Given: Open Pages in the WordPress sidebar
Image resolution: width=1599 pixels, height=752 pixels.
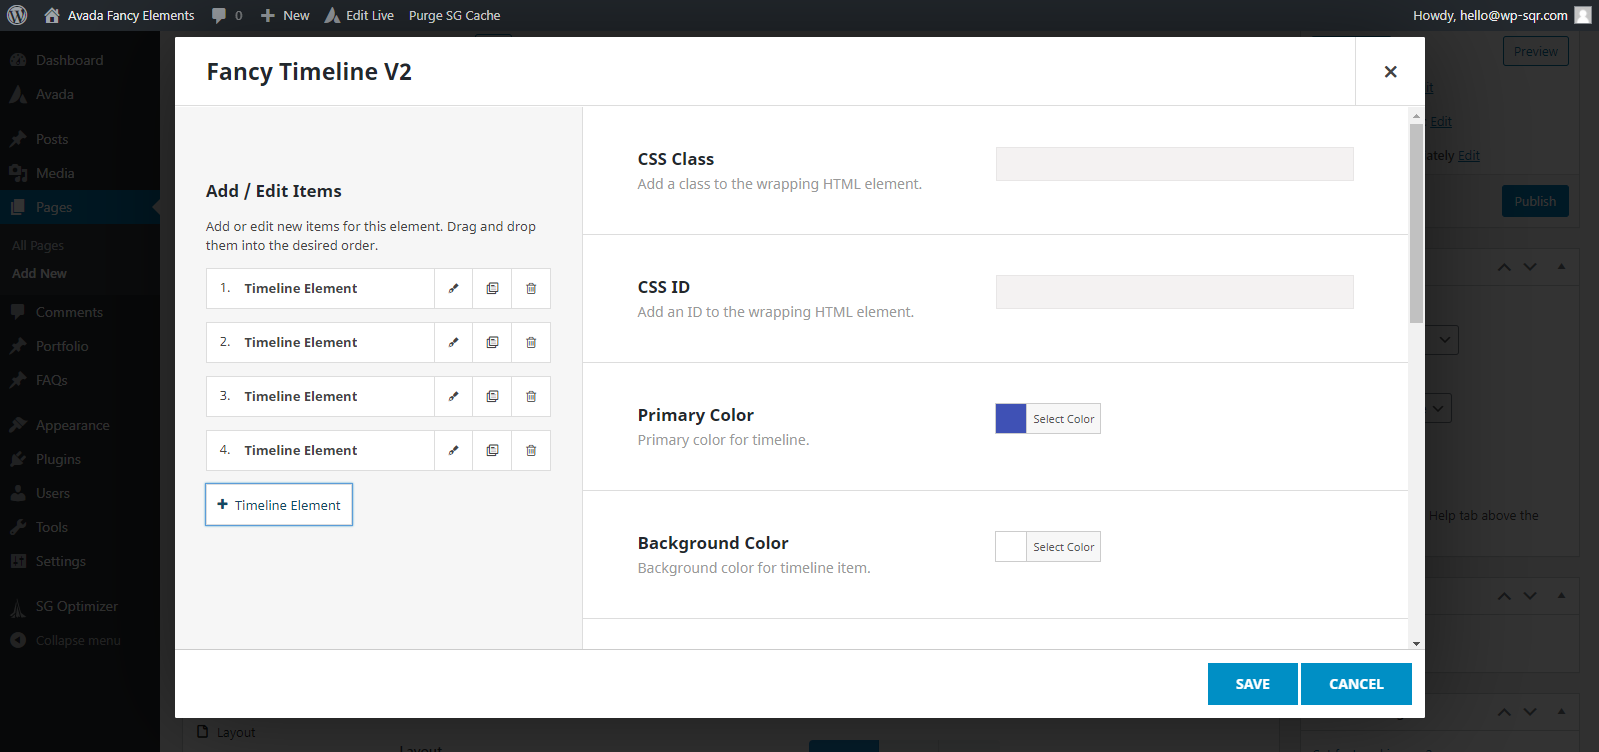Looking at the screenshot, I should [80, 207].
